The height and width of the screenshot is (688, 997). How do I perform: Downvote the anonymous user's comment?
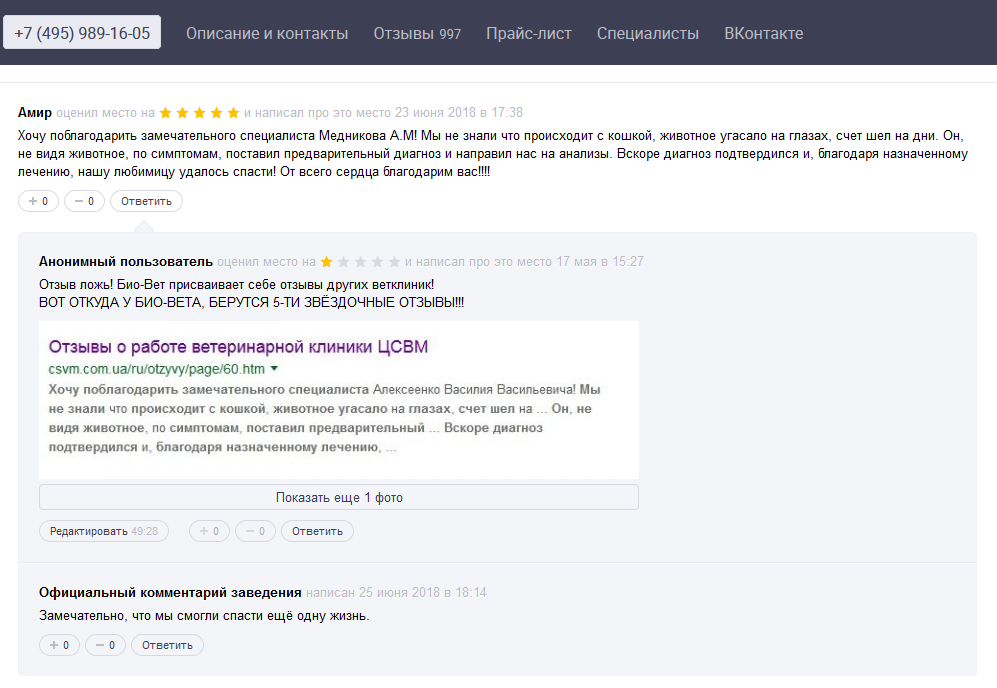click(255, 531)
